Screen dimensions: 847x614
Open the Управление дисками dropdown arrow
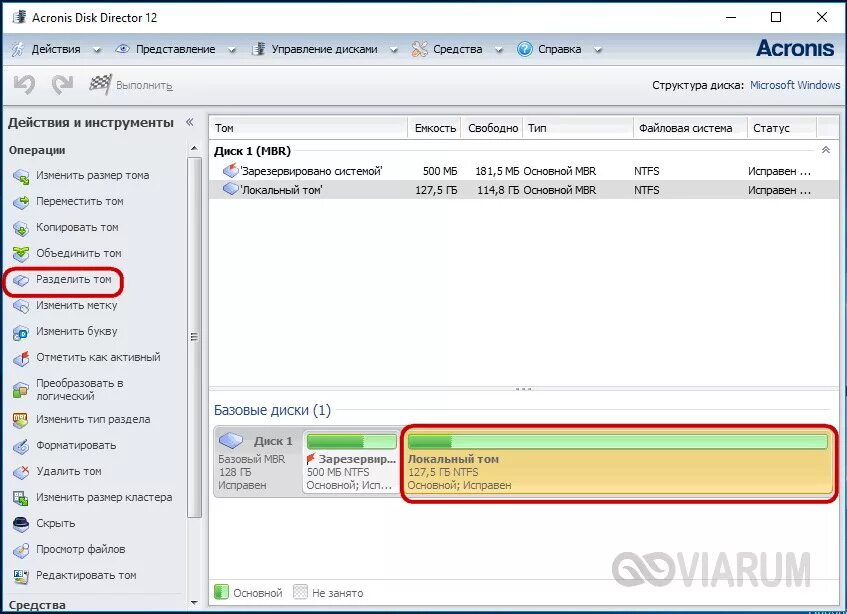click(394, 50)
